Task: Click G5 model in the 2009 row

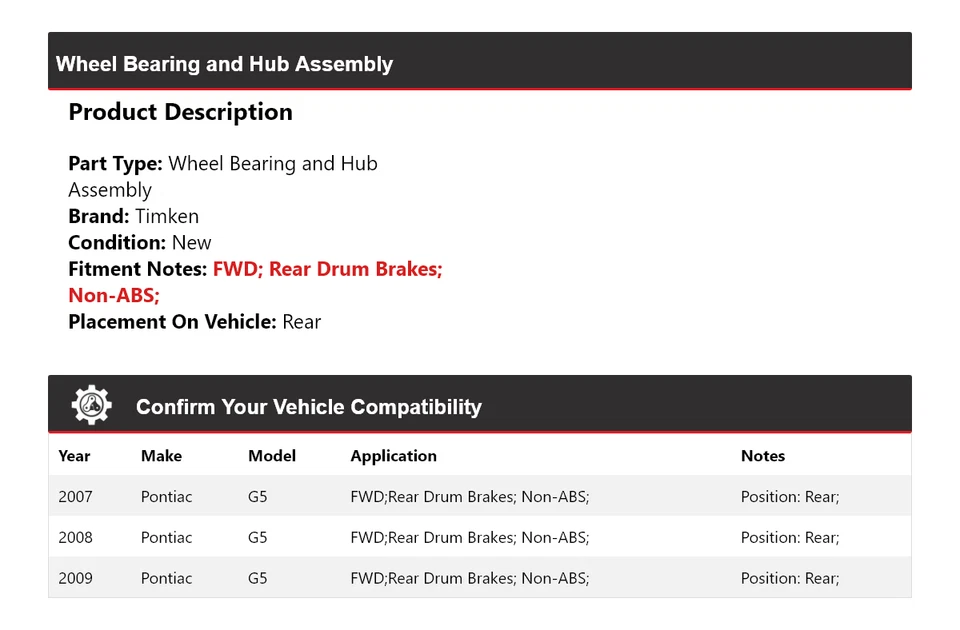Action: tap(257, 578)
